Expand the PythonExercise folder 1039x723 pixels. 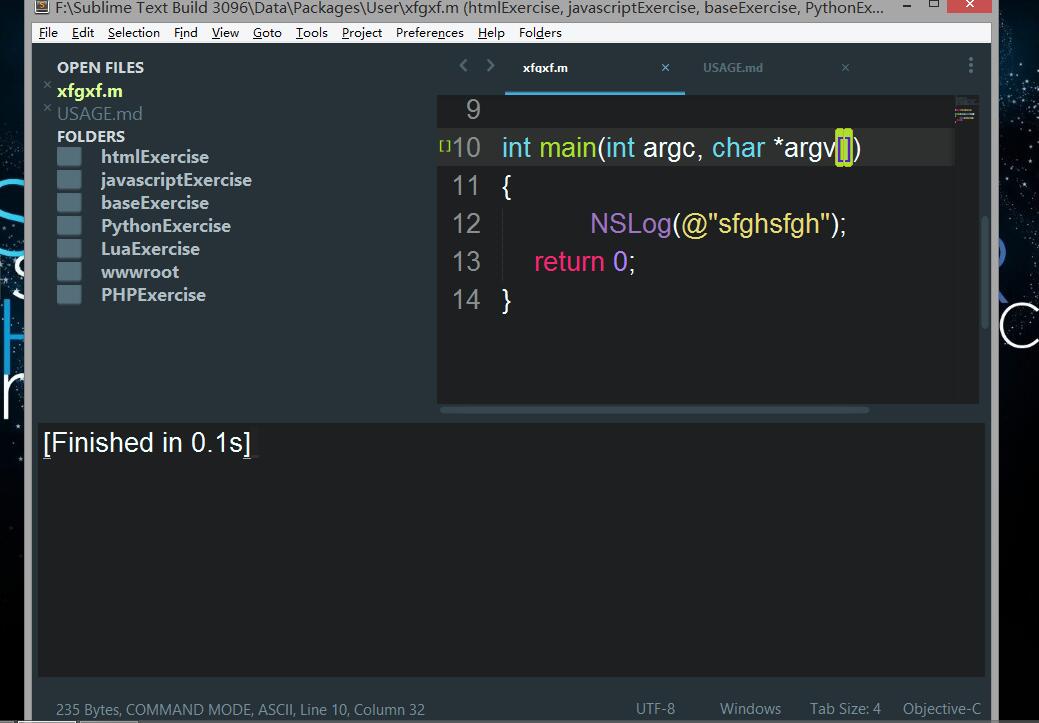(69, 226)
